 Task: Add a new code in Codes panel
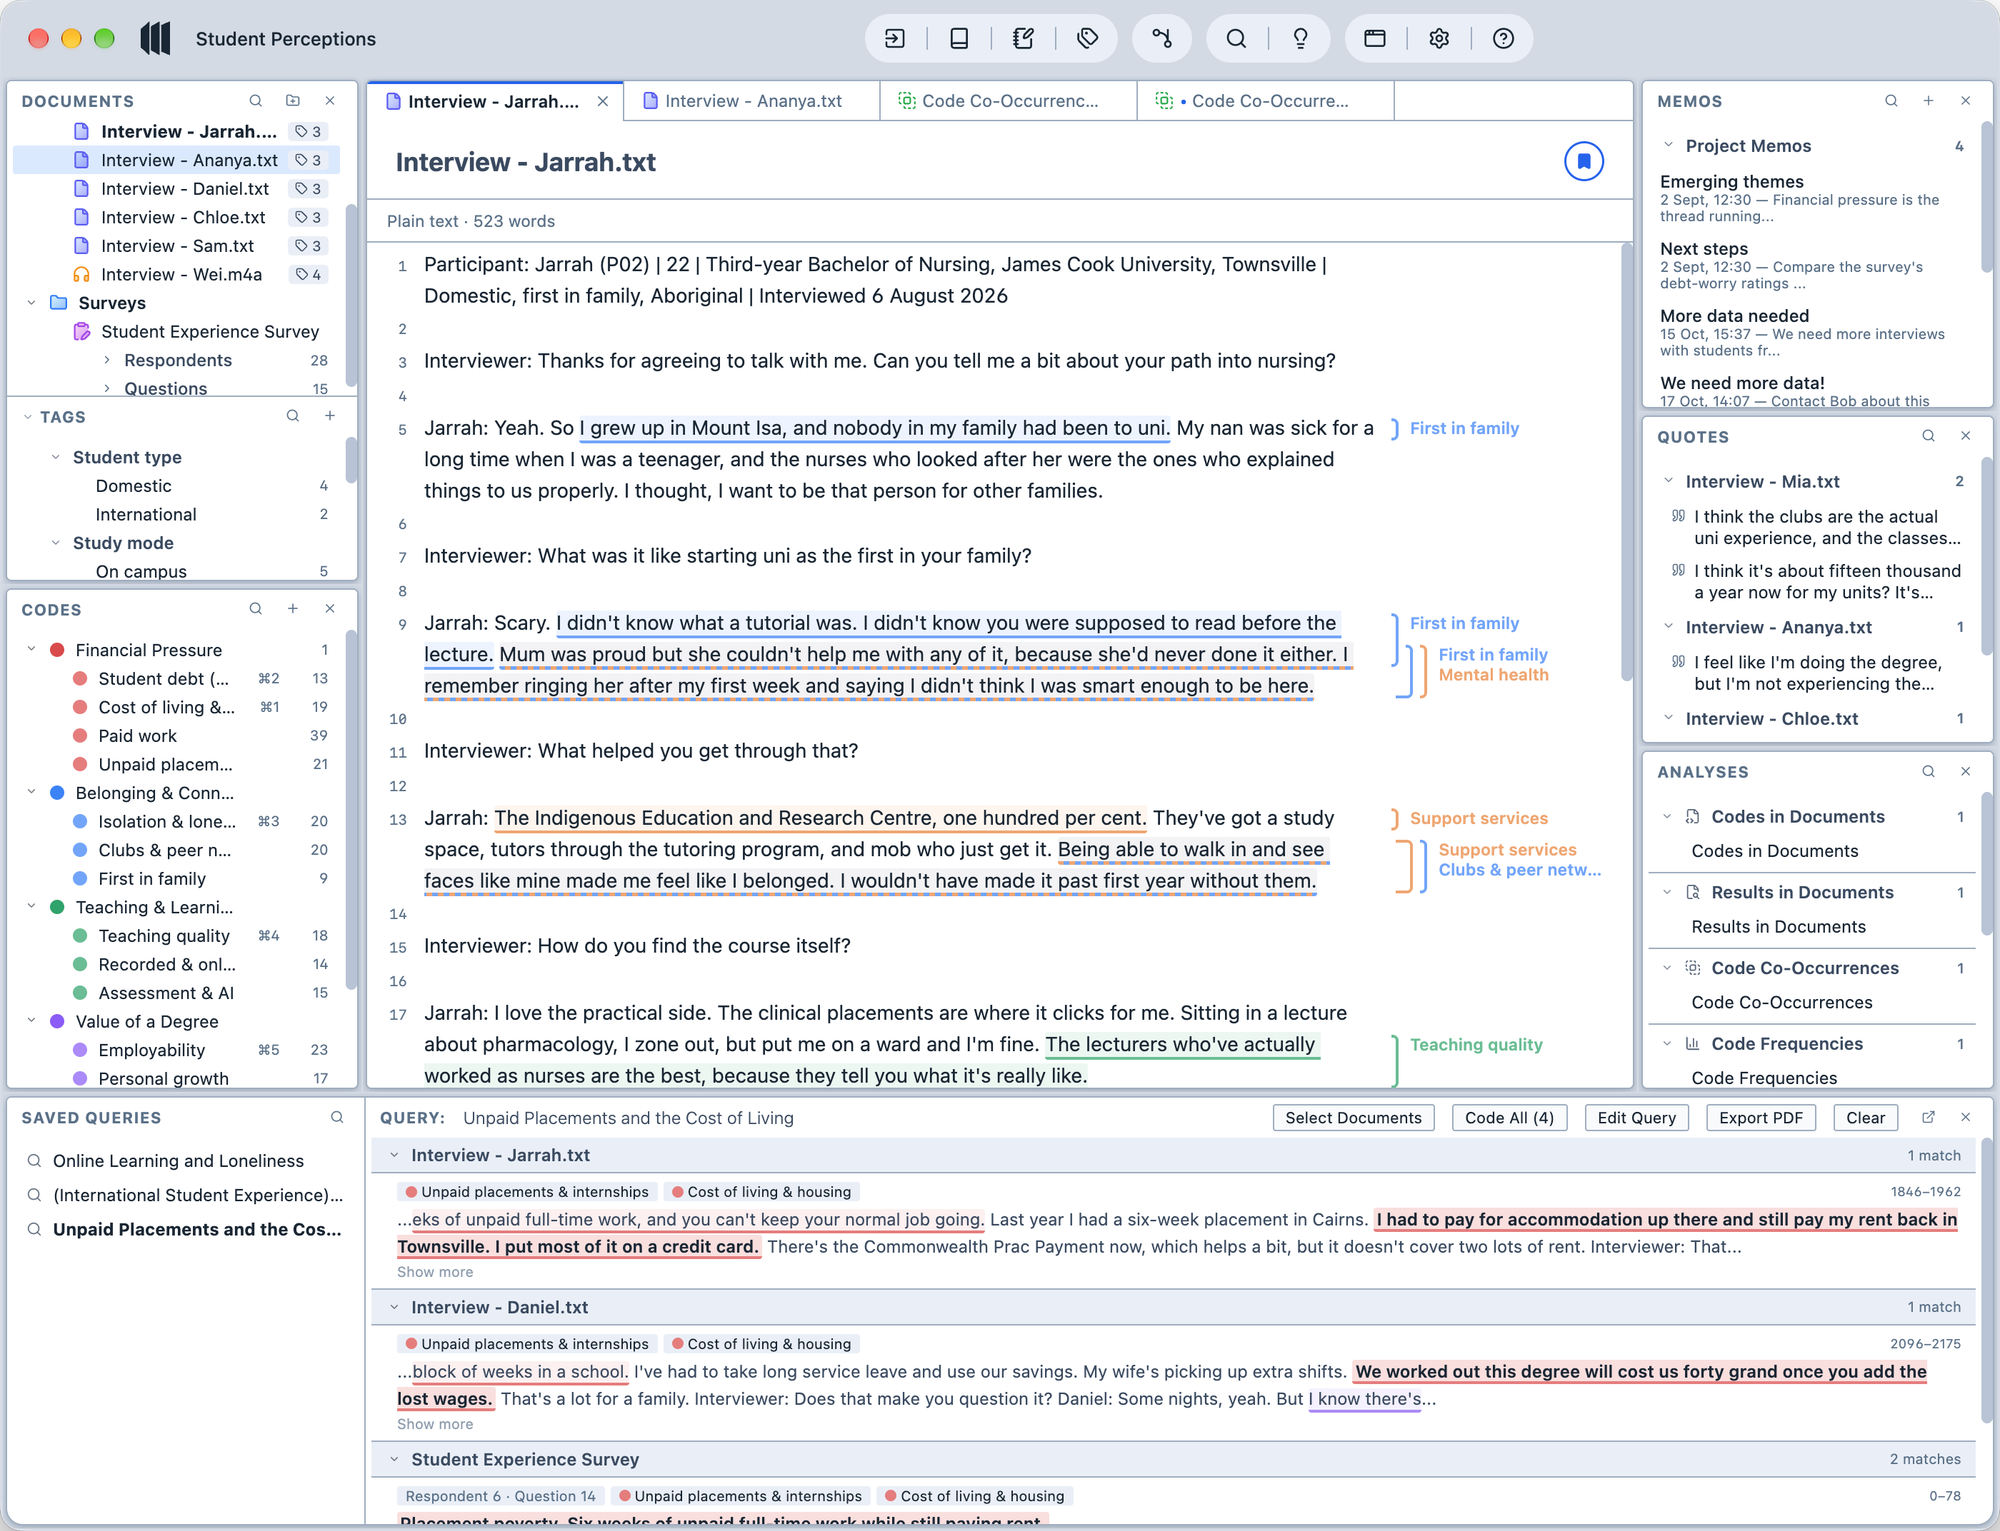click(x=293, y=609)
